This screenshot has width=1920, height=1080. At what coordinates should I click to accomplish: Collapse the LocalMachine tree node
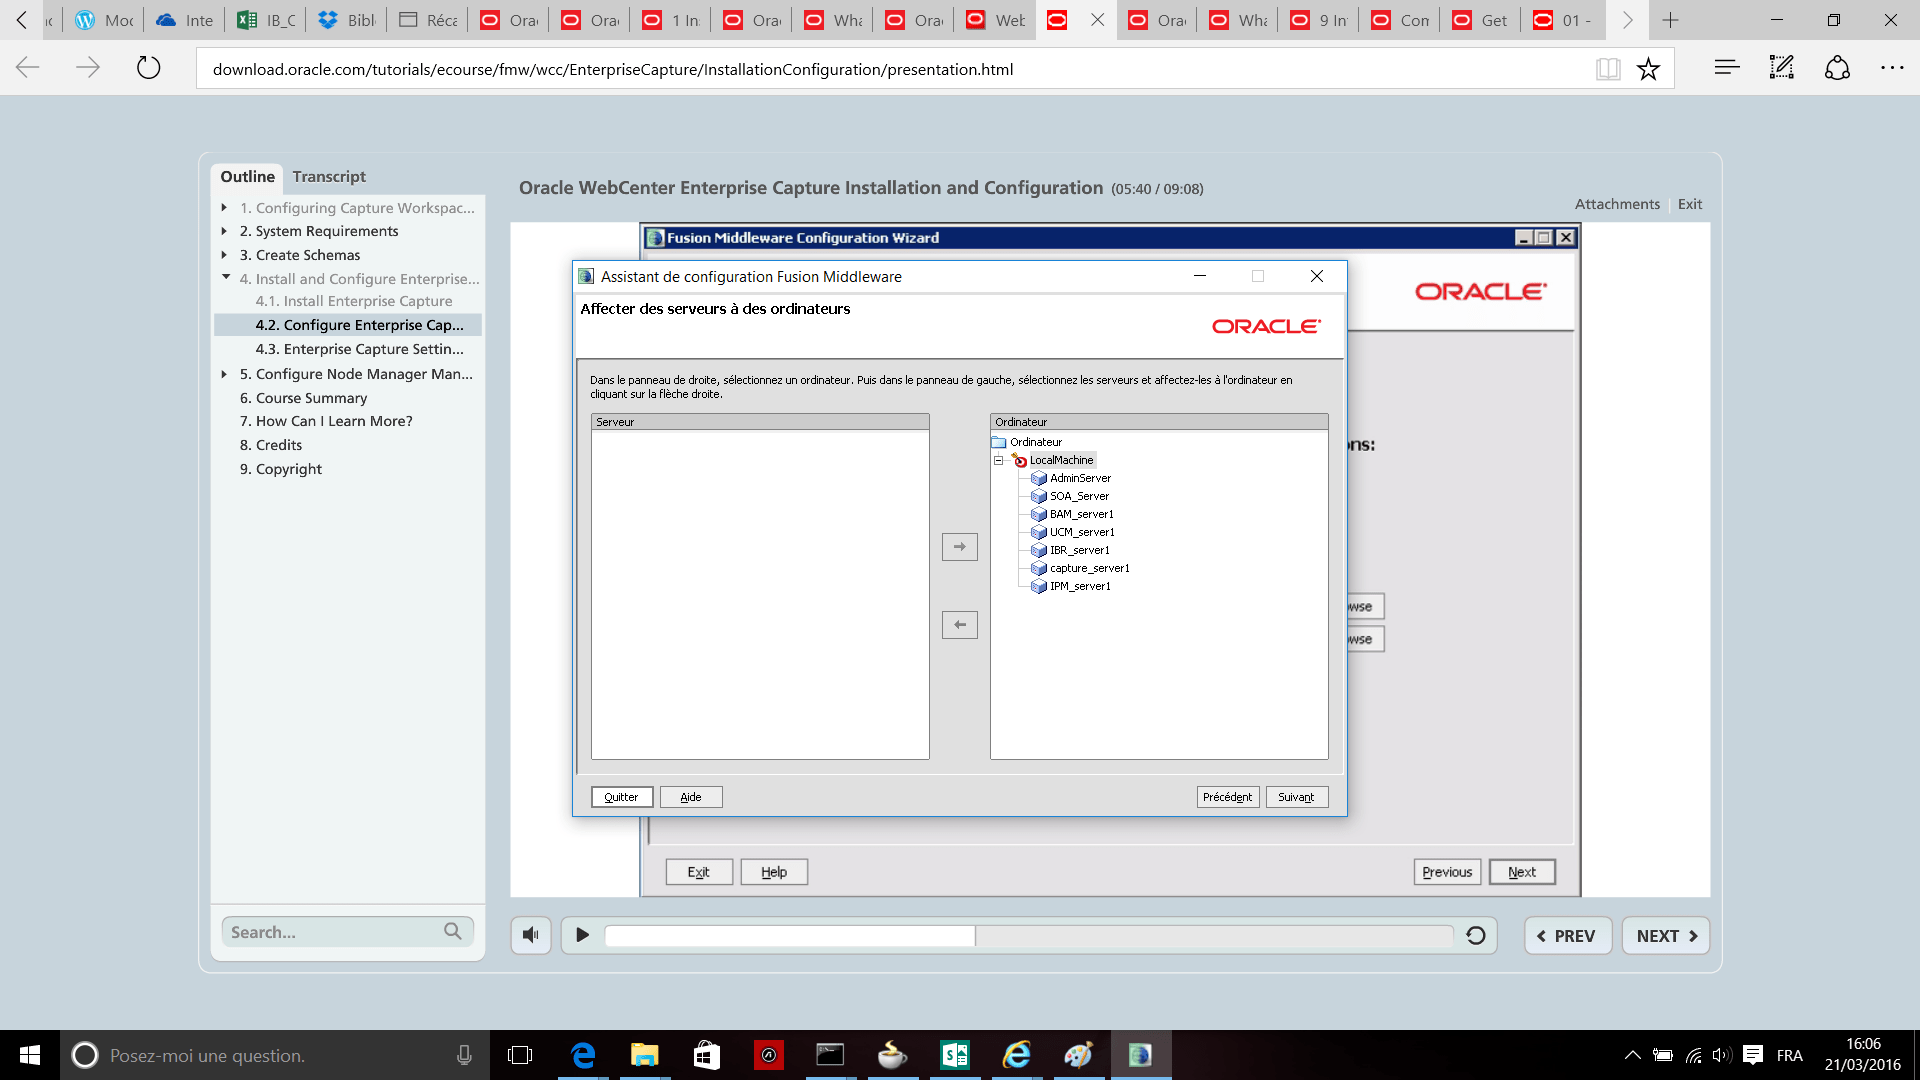click(998, 460)
